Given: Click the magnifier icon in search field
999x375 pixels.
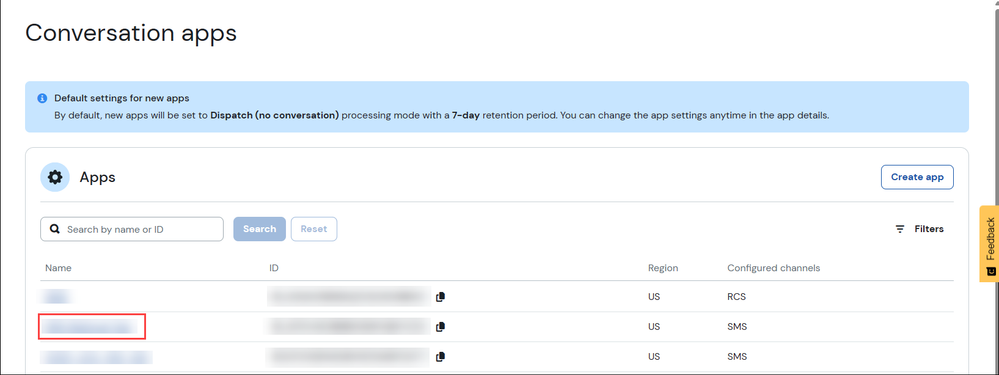Looking at the screenshot, I should 55,229.
